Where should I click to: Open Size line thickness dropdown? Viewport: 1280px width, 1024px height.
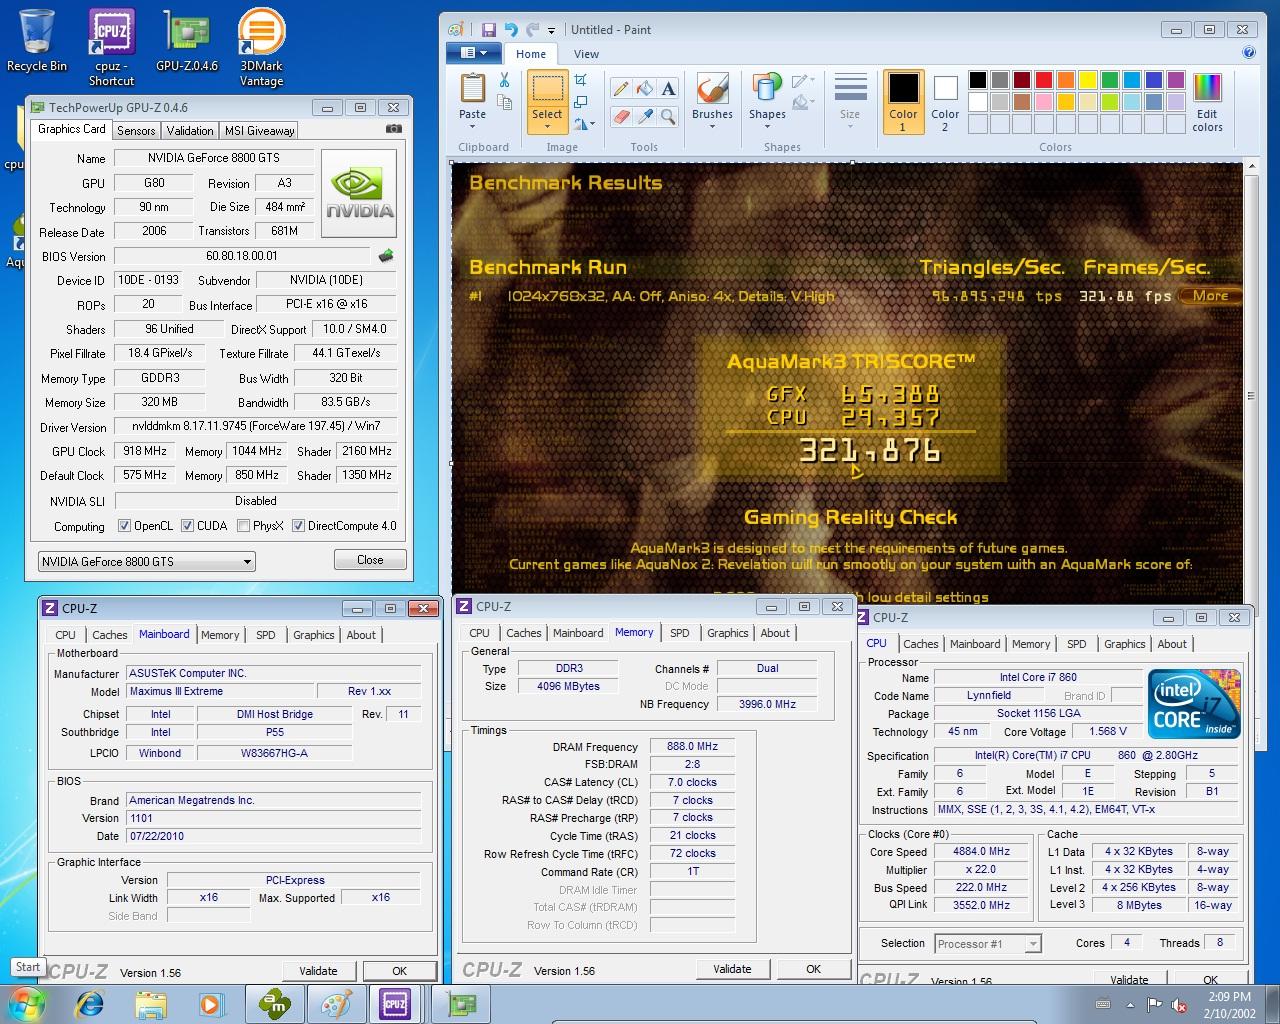point(850,102)
